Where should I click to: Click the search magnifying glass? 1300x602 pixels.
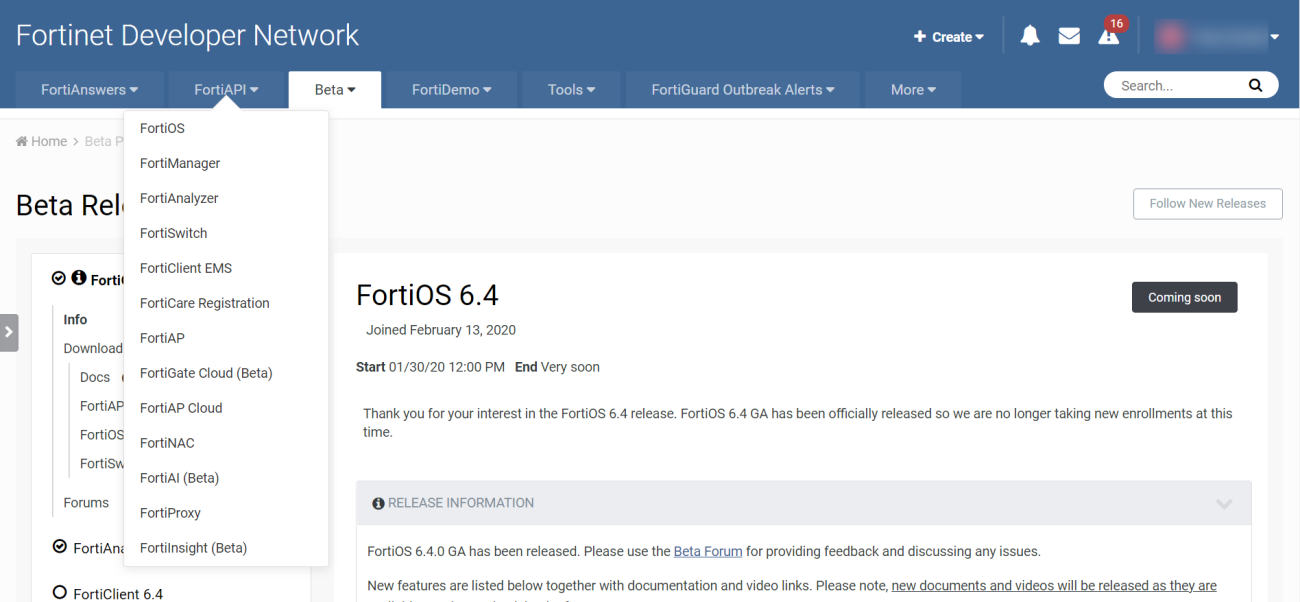[1256, 85]
